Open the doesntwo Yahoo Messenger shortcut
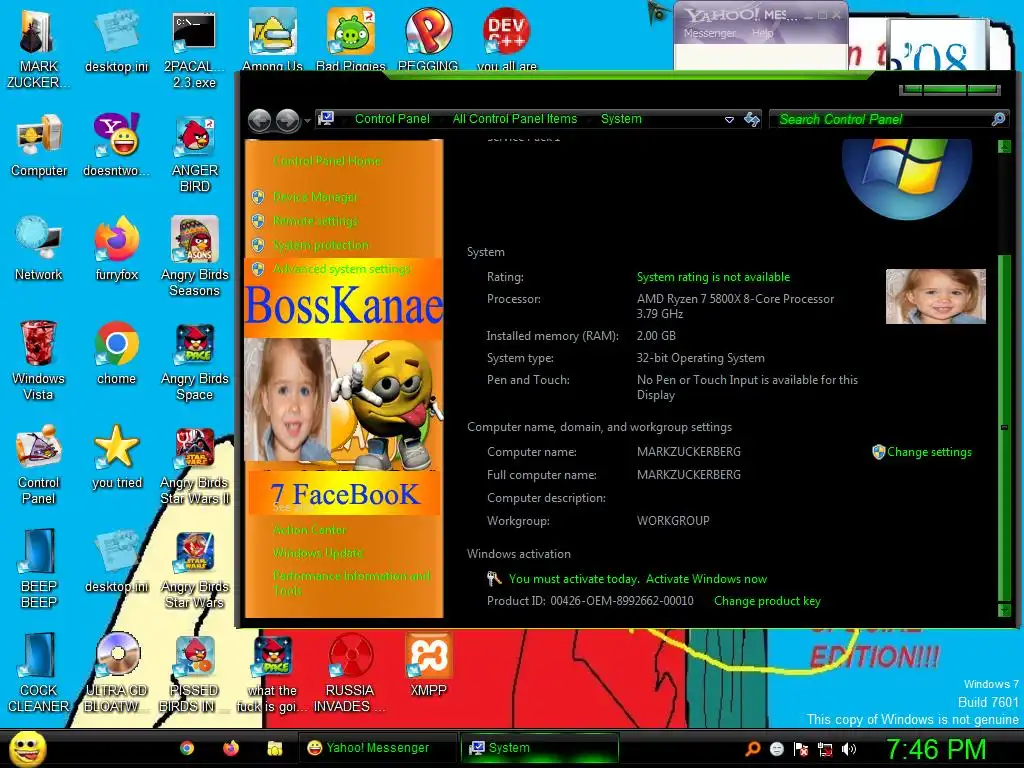1024x768 pixels. 116,145
